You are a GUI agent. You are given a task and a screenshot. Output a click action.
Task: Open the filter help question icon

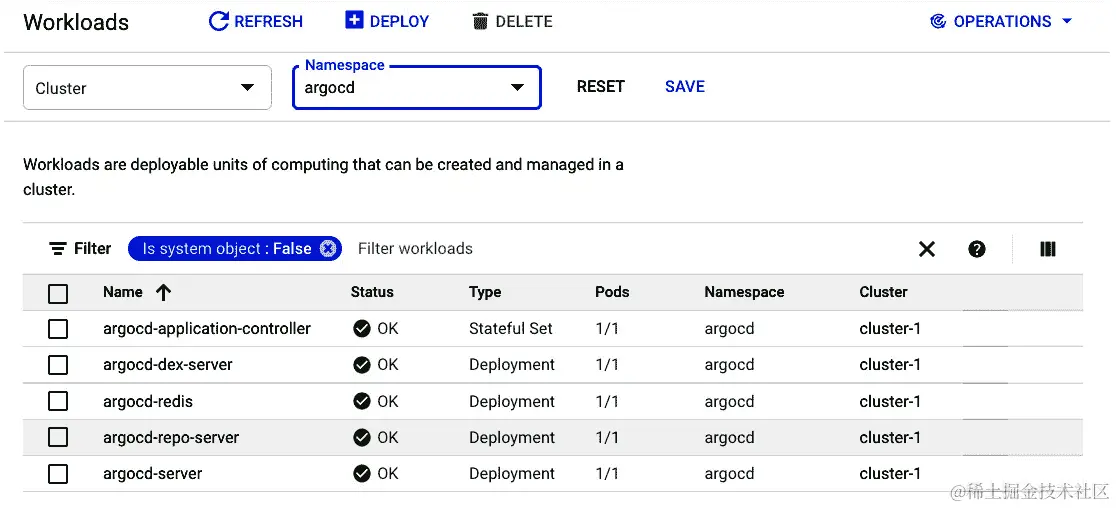pyautogui.click(x=977, y=249)
